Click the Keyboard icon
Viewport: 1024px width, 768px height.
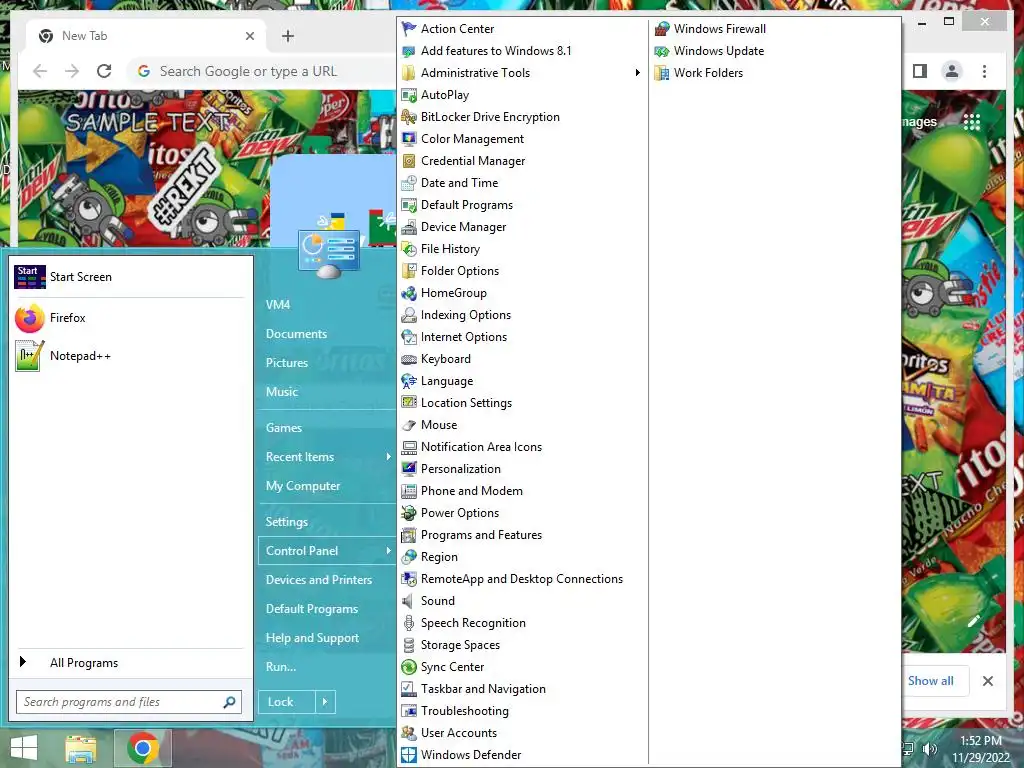click(409, 359)
